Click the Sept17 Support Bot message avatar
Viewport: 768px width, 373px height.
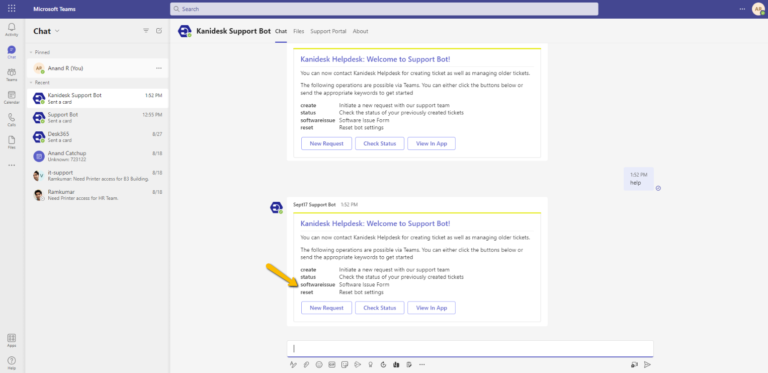pos(277,208)
